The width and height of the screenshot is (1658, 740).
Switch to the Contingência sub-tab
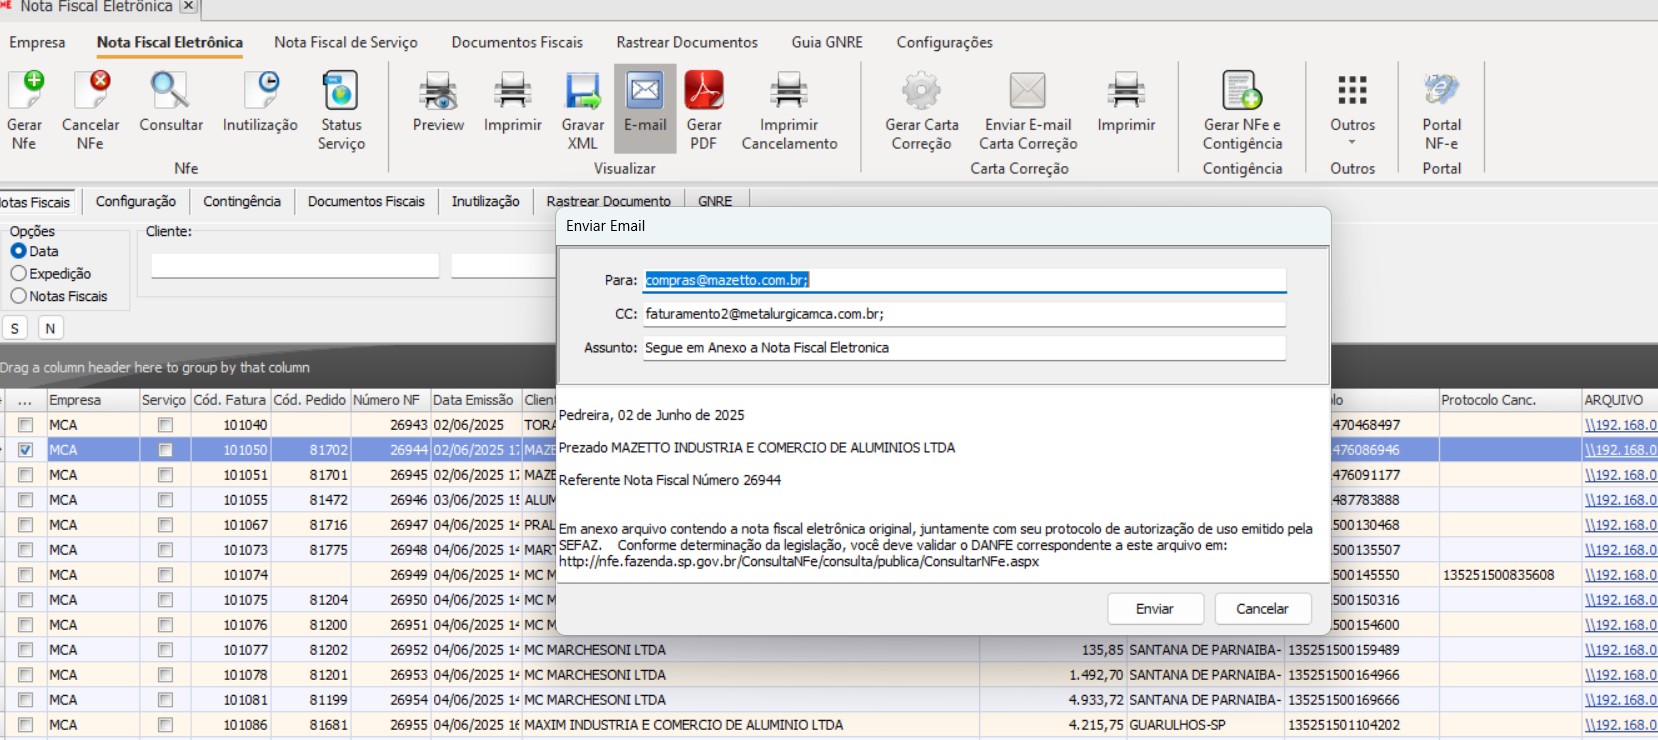pos(241,201)
